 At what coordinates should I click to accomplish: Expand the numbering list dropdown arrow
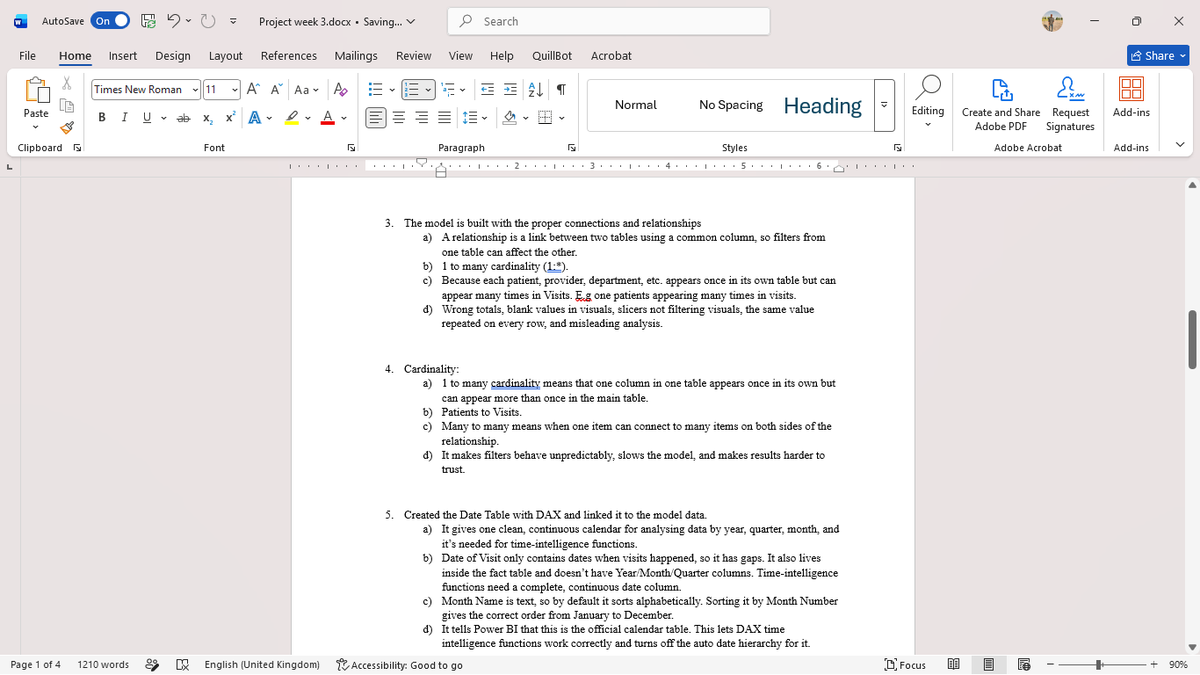pyautogui.click(x=428, y=89)
